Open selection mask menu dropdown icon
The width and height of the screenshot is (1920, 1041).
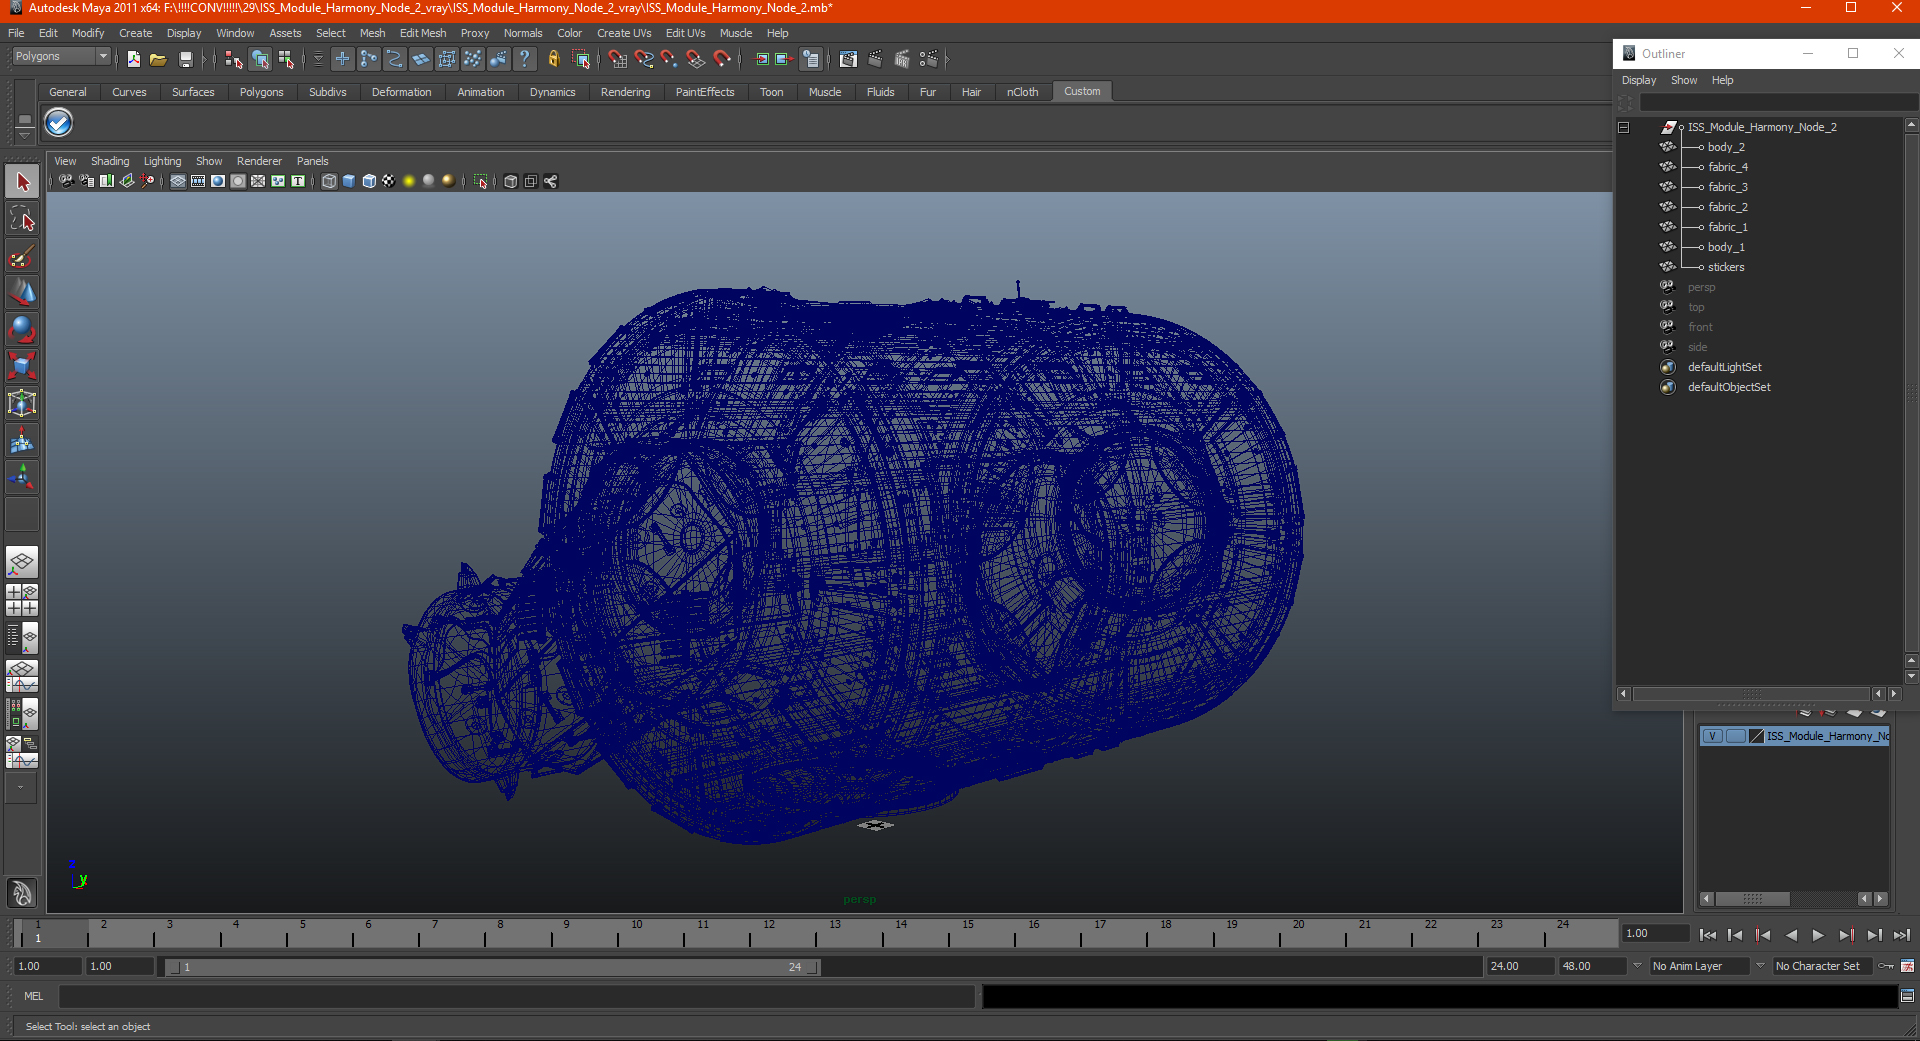[318, 60]
